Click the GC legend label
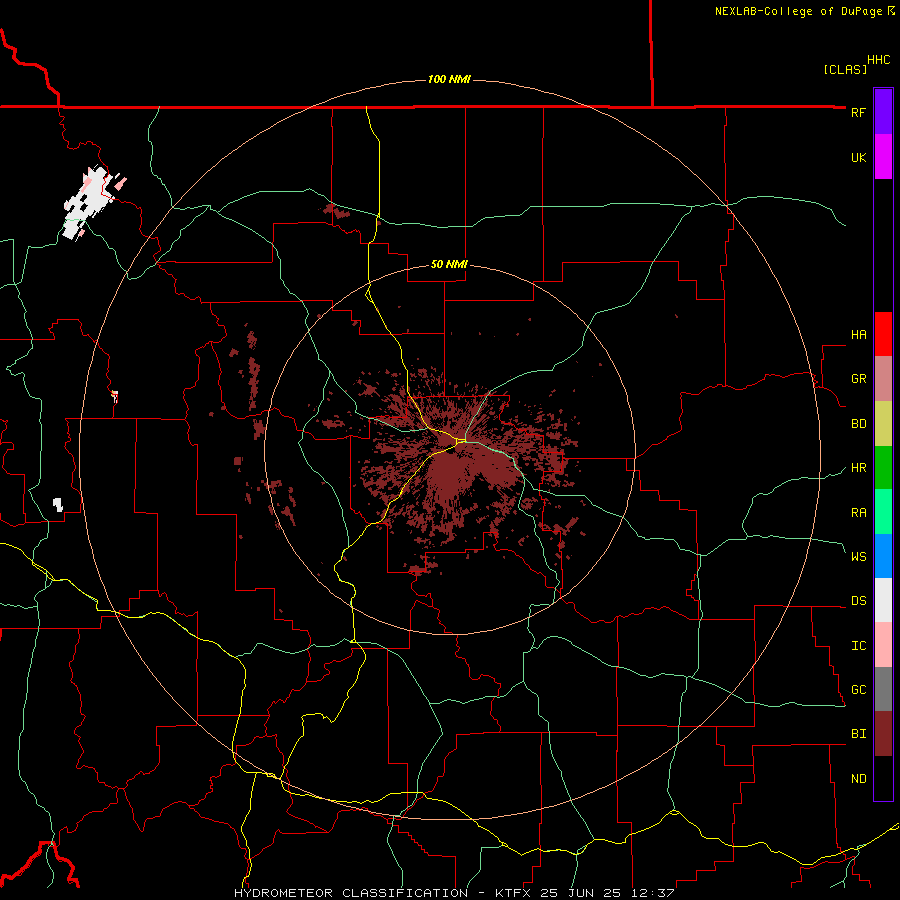The height and width of the screenshot is (900, 900). click(858, 689)
